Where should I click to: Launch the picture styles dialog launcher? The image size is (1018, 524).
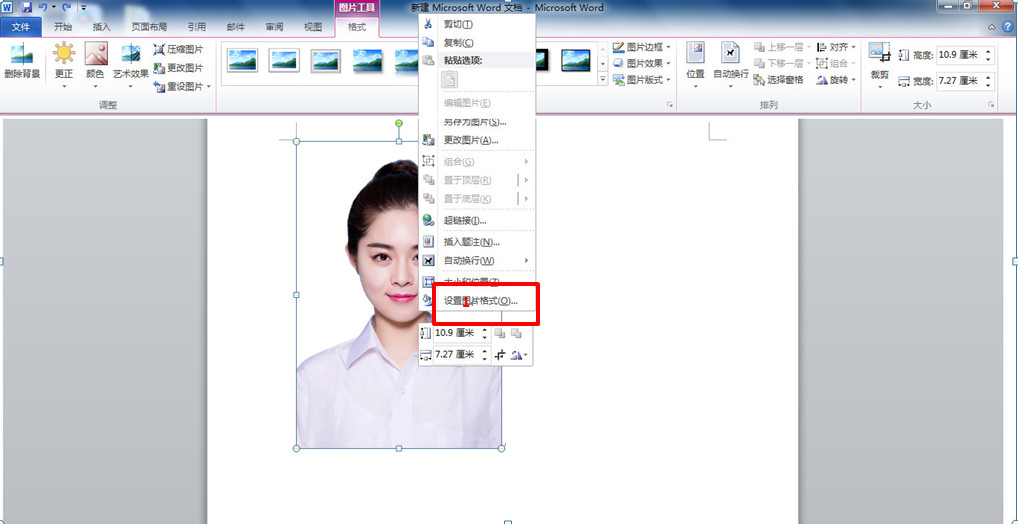coord(669,104)
